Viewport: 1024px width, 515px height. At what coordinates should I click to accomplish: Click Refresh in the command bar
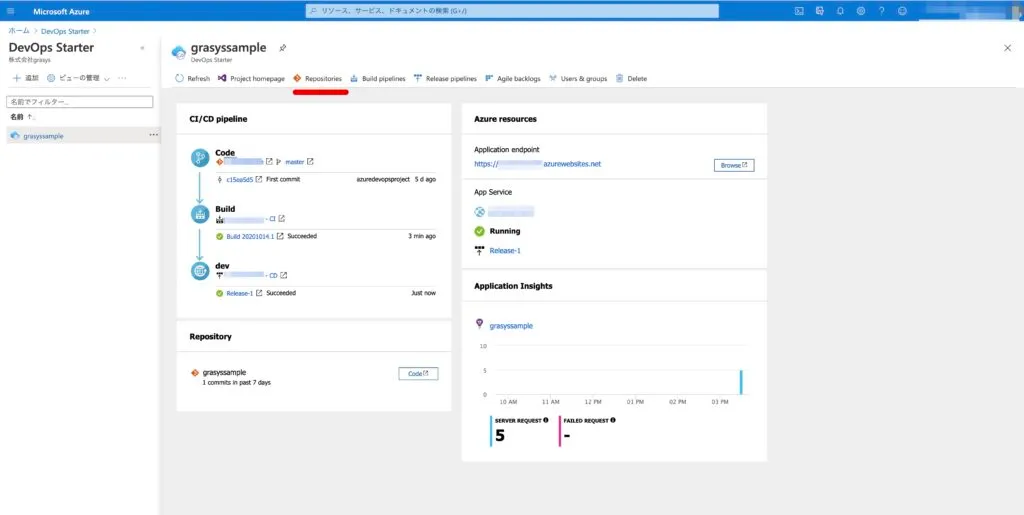point(193,78)
